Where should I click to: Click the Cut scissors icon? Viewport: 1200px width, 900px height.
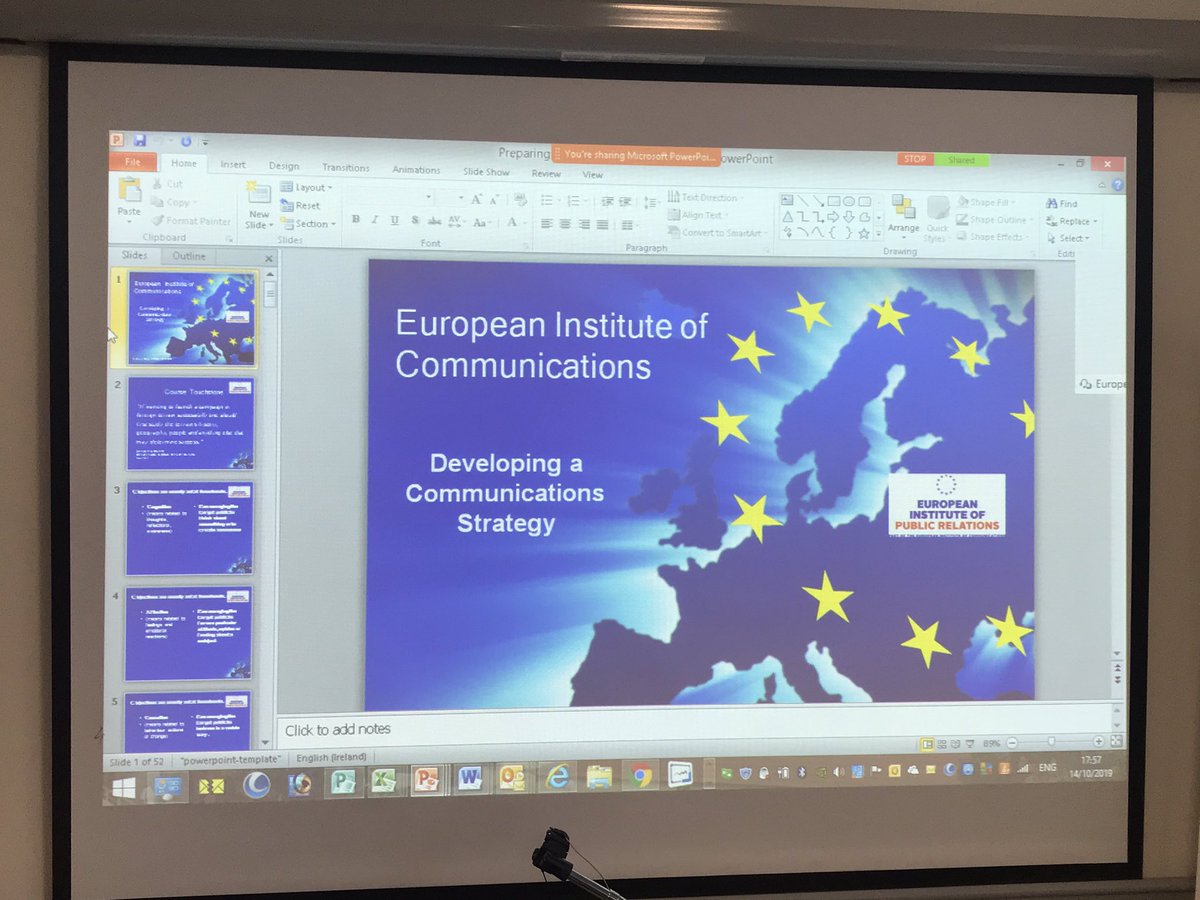159,184
